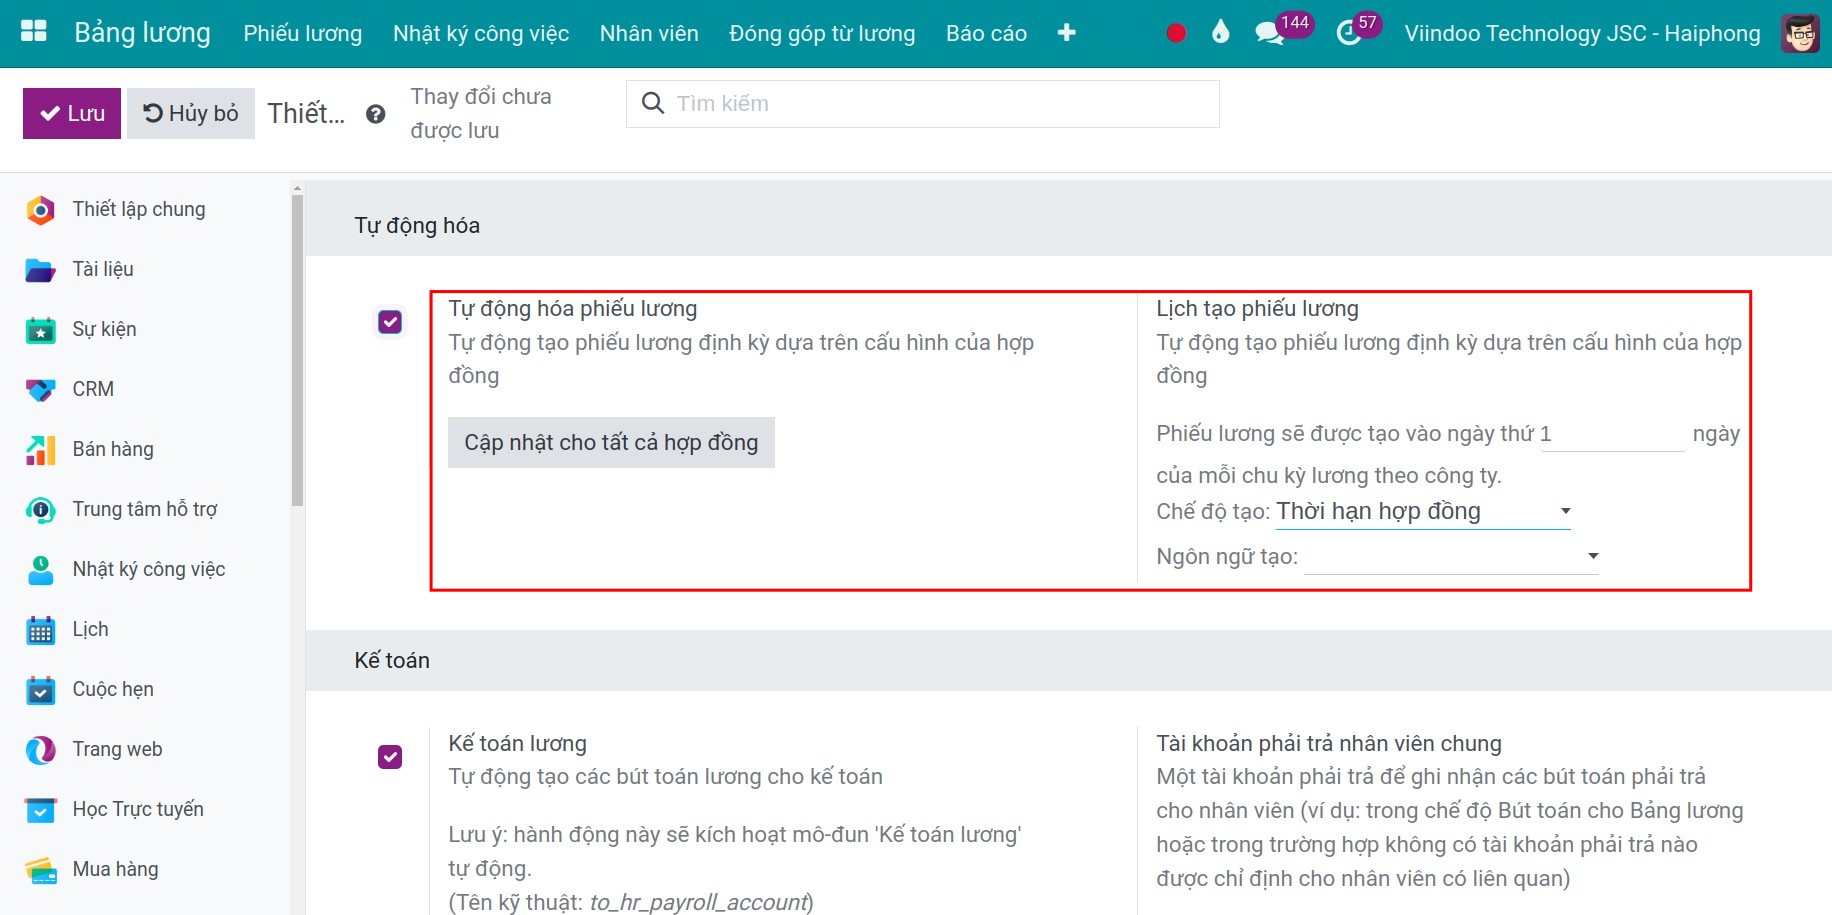Screen dimensions: 1832x915
Task: Open CRM settings icon
Action: click(40, 390)
